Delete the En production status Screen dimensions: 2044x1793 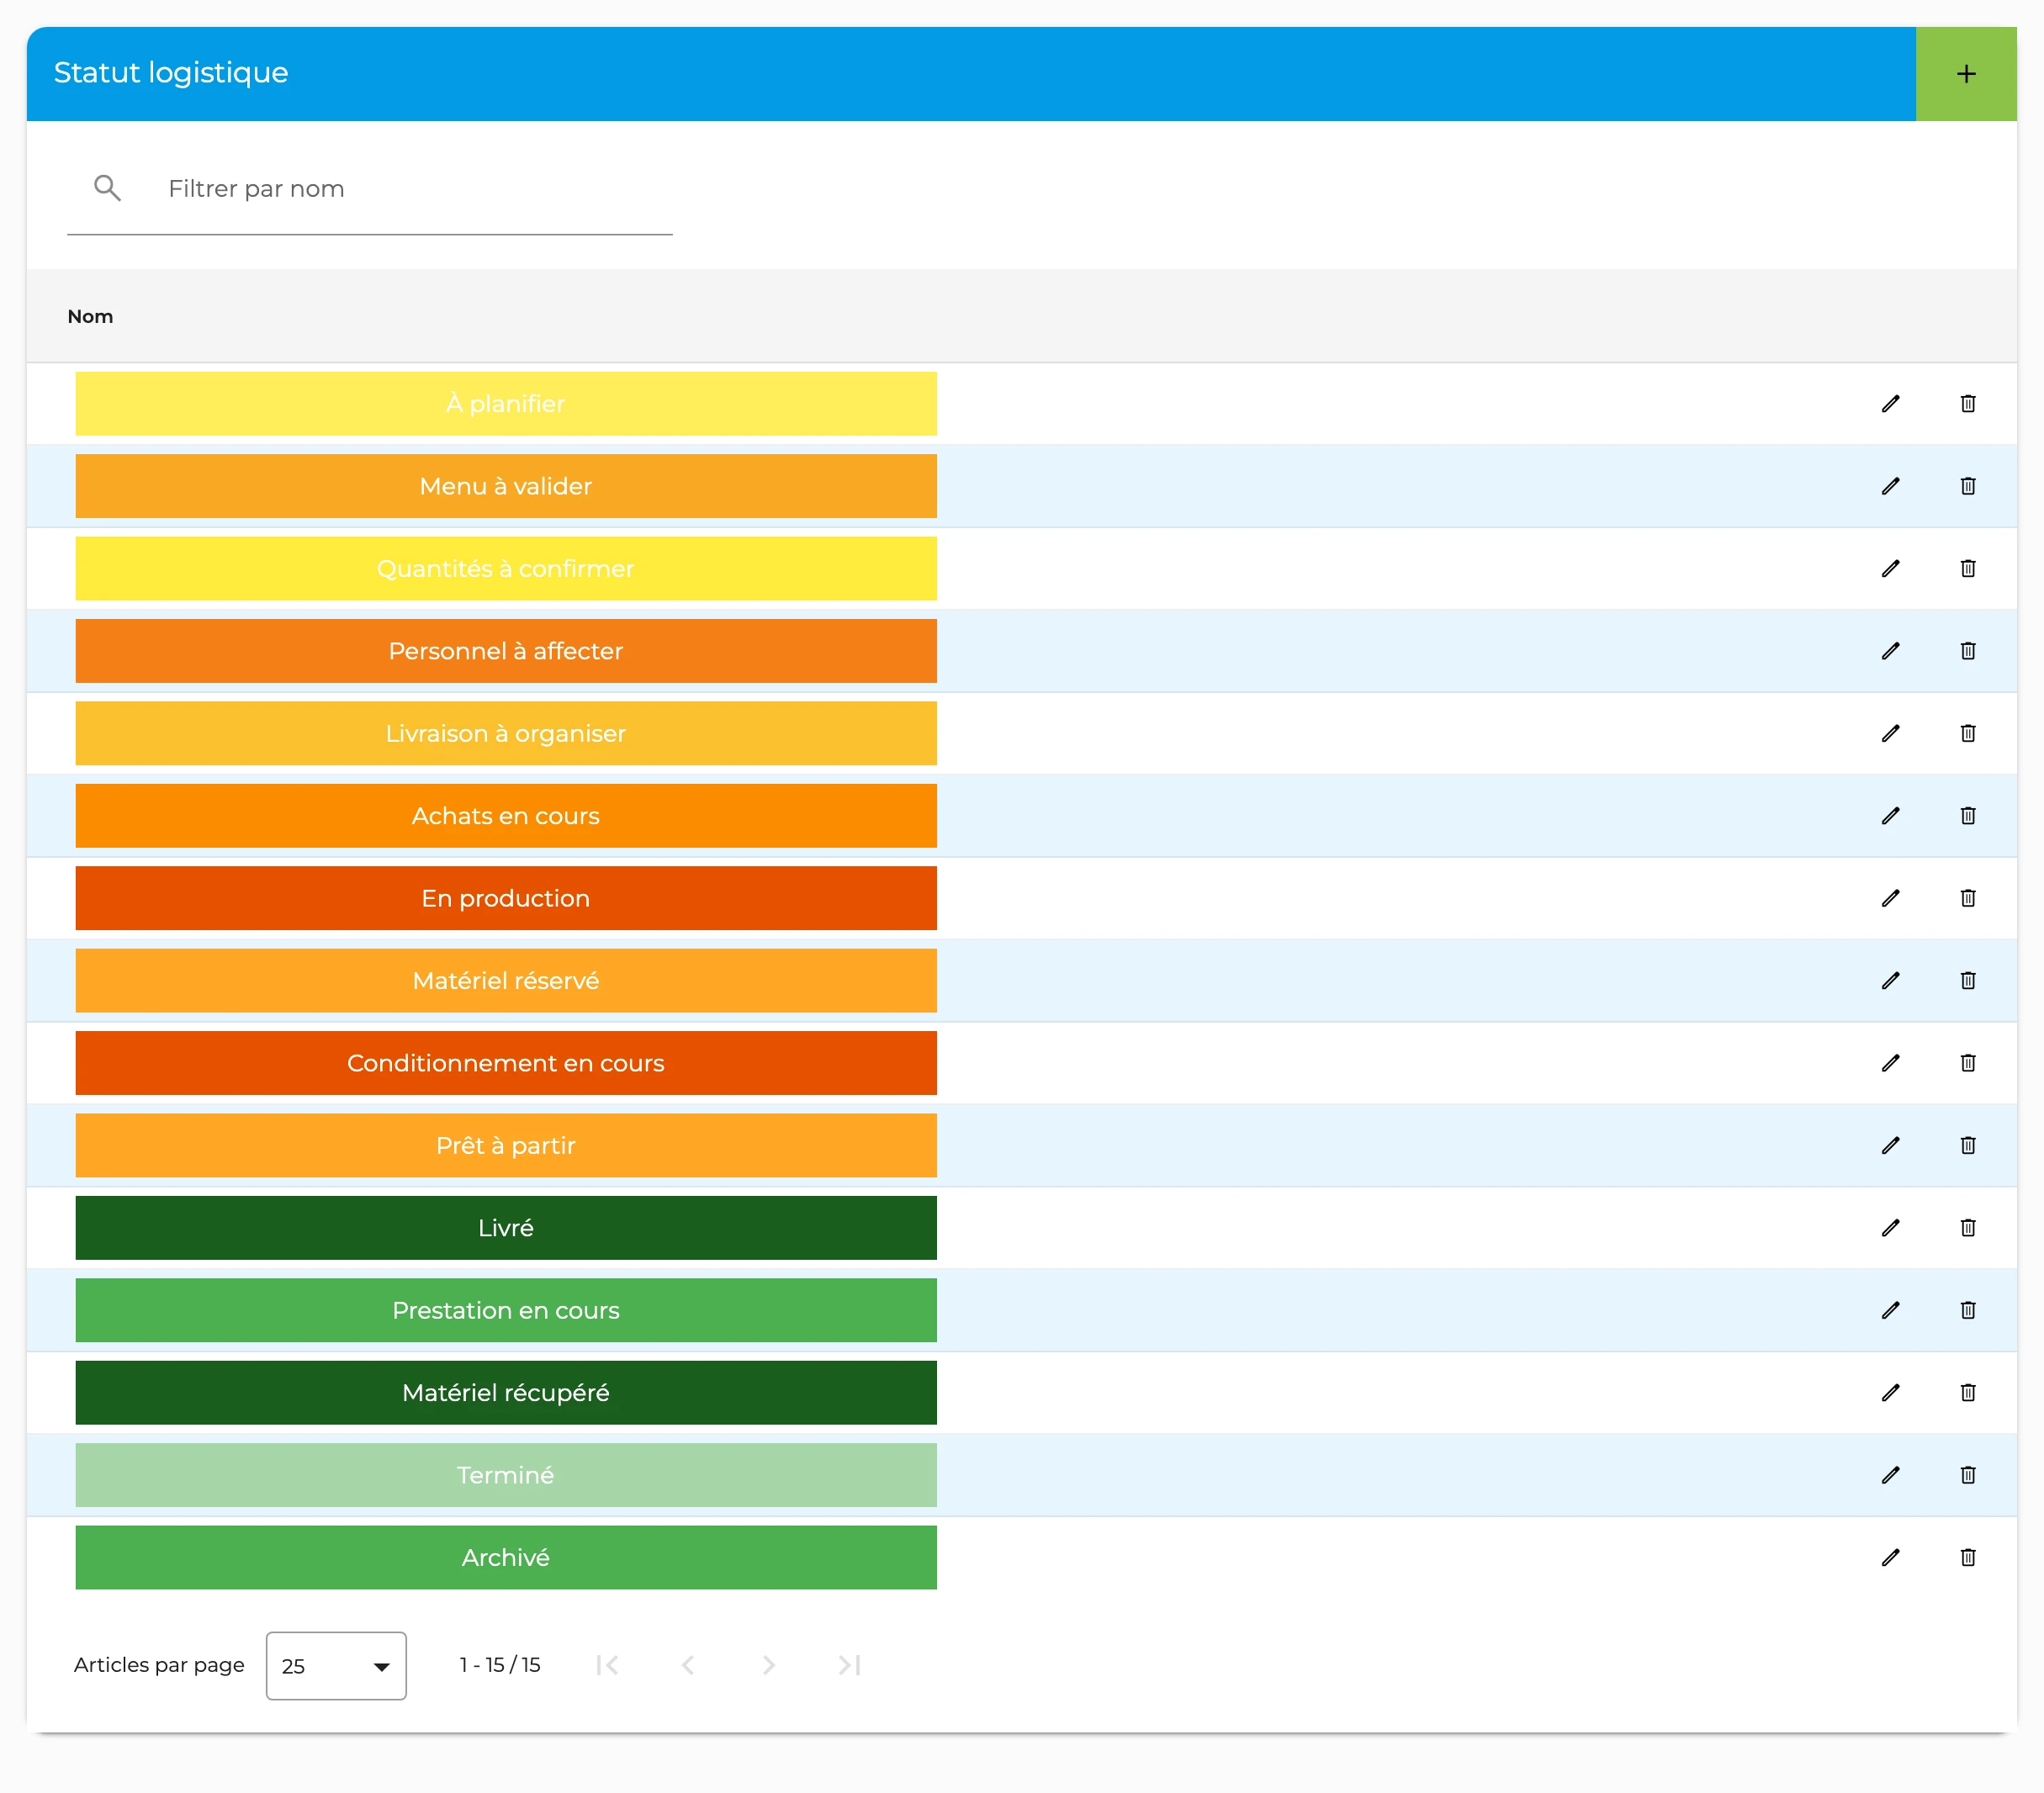click(x=1967, y=898)
